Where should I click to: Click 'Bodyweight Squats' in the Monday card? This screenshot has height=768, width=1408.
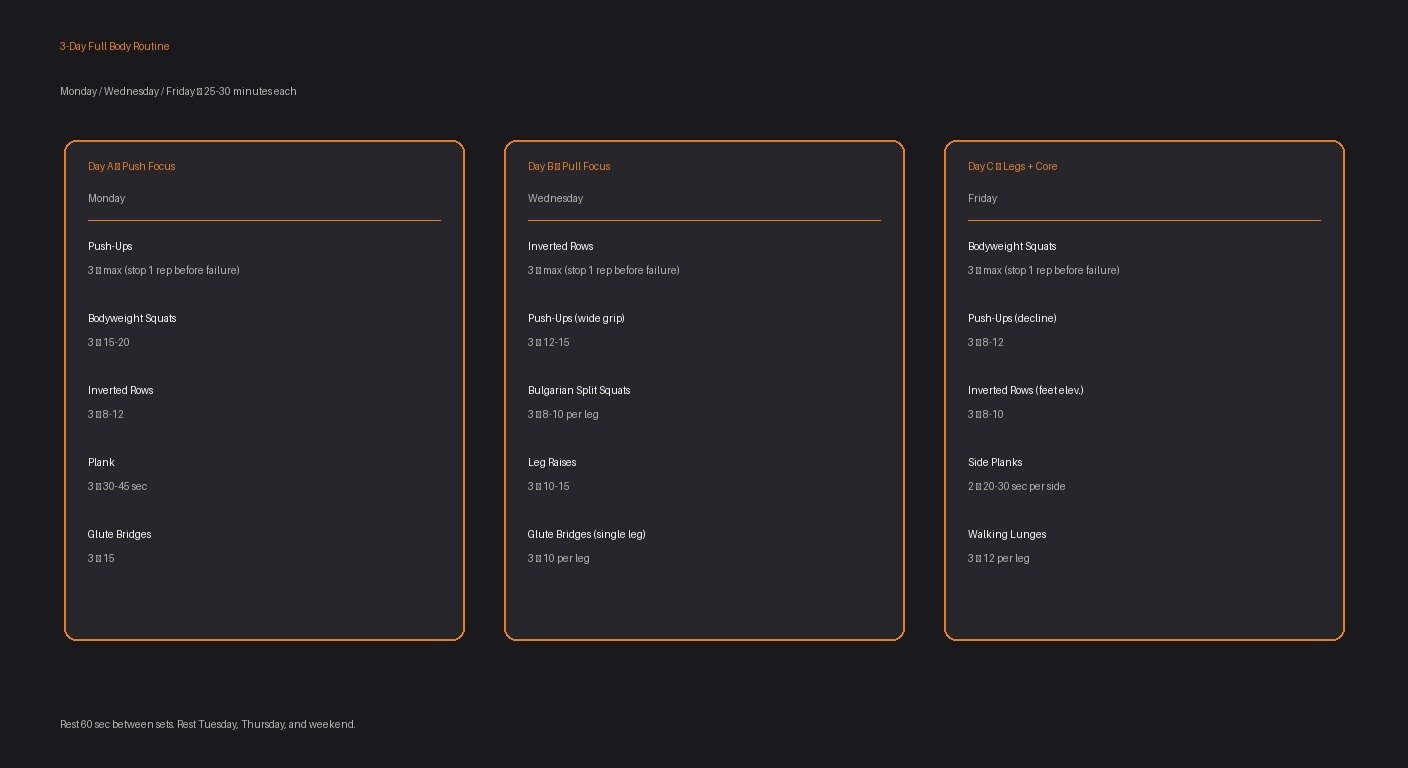[132, 318]
